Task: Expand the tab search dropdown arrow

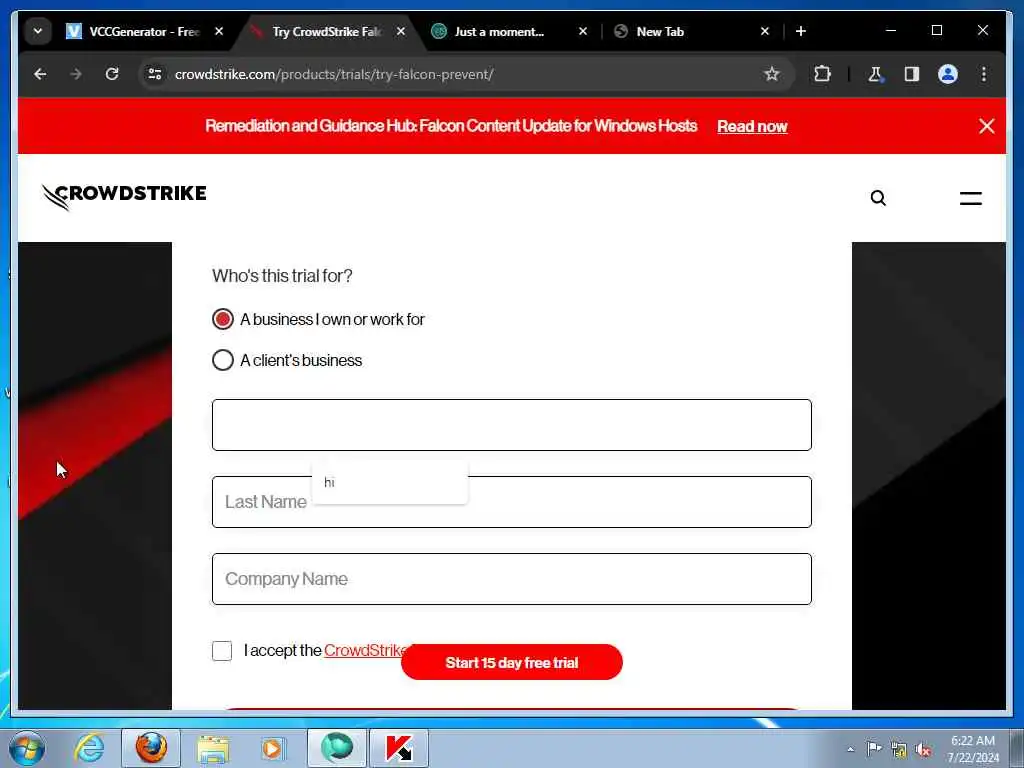Action: (38, 31)
